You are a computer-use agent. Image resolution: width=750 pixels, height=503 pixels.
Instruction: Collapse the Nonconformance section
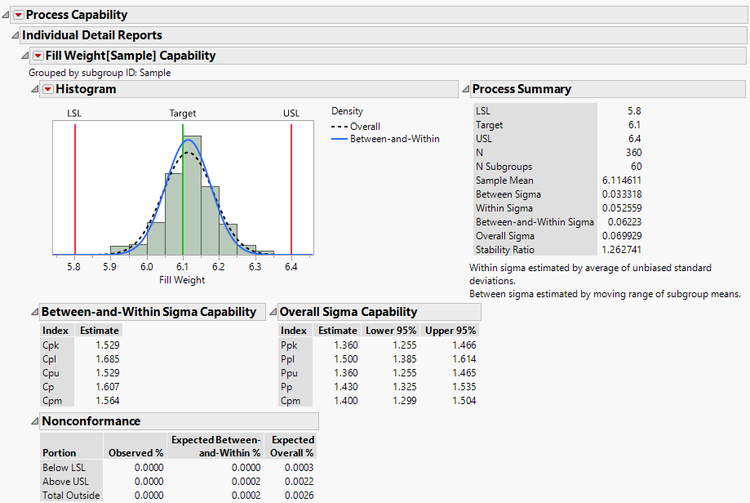click(35, 422)
